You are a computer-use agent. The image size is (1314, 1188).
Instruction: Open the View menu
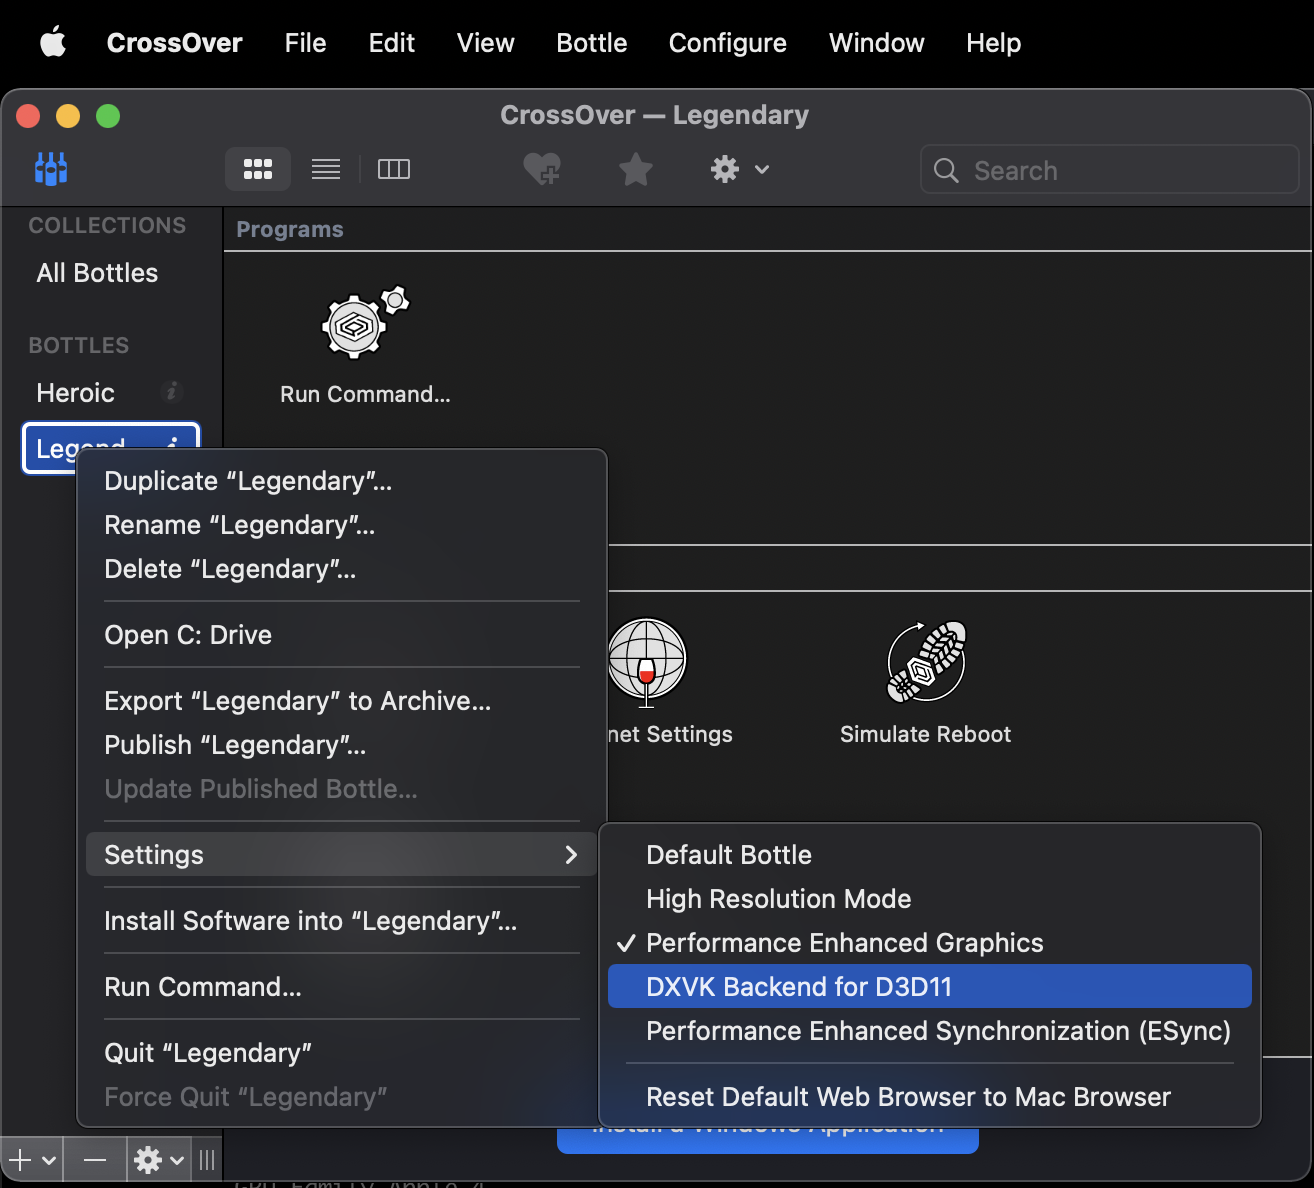pos(486,43)
